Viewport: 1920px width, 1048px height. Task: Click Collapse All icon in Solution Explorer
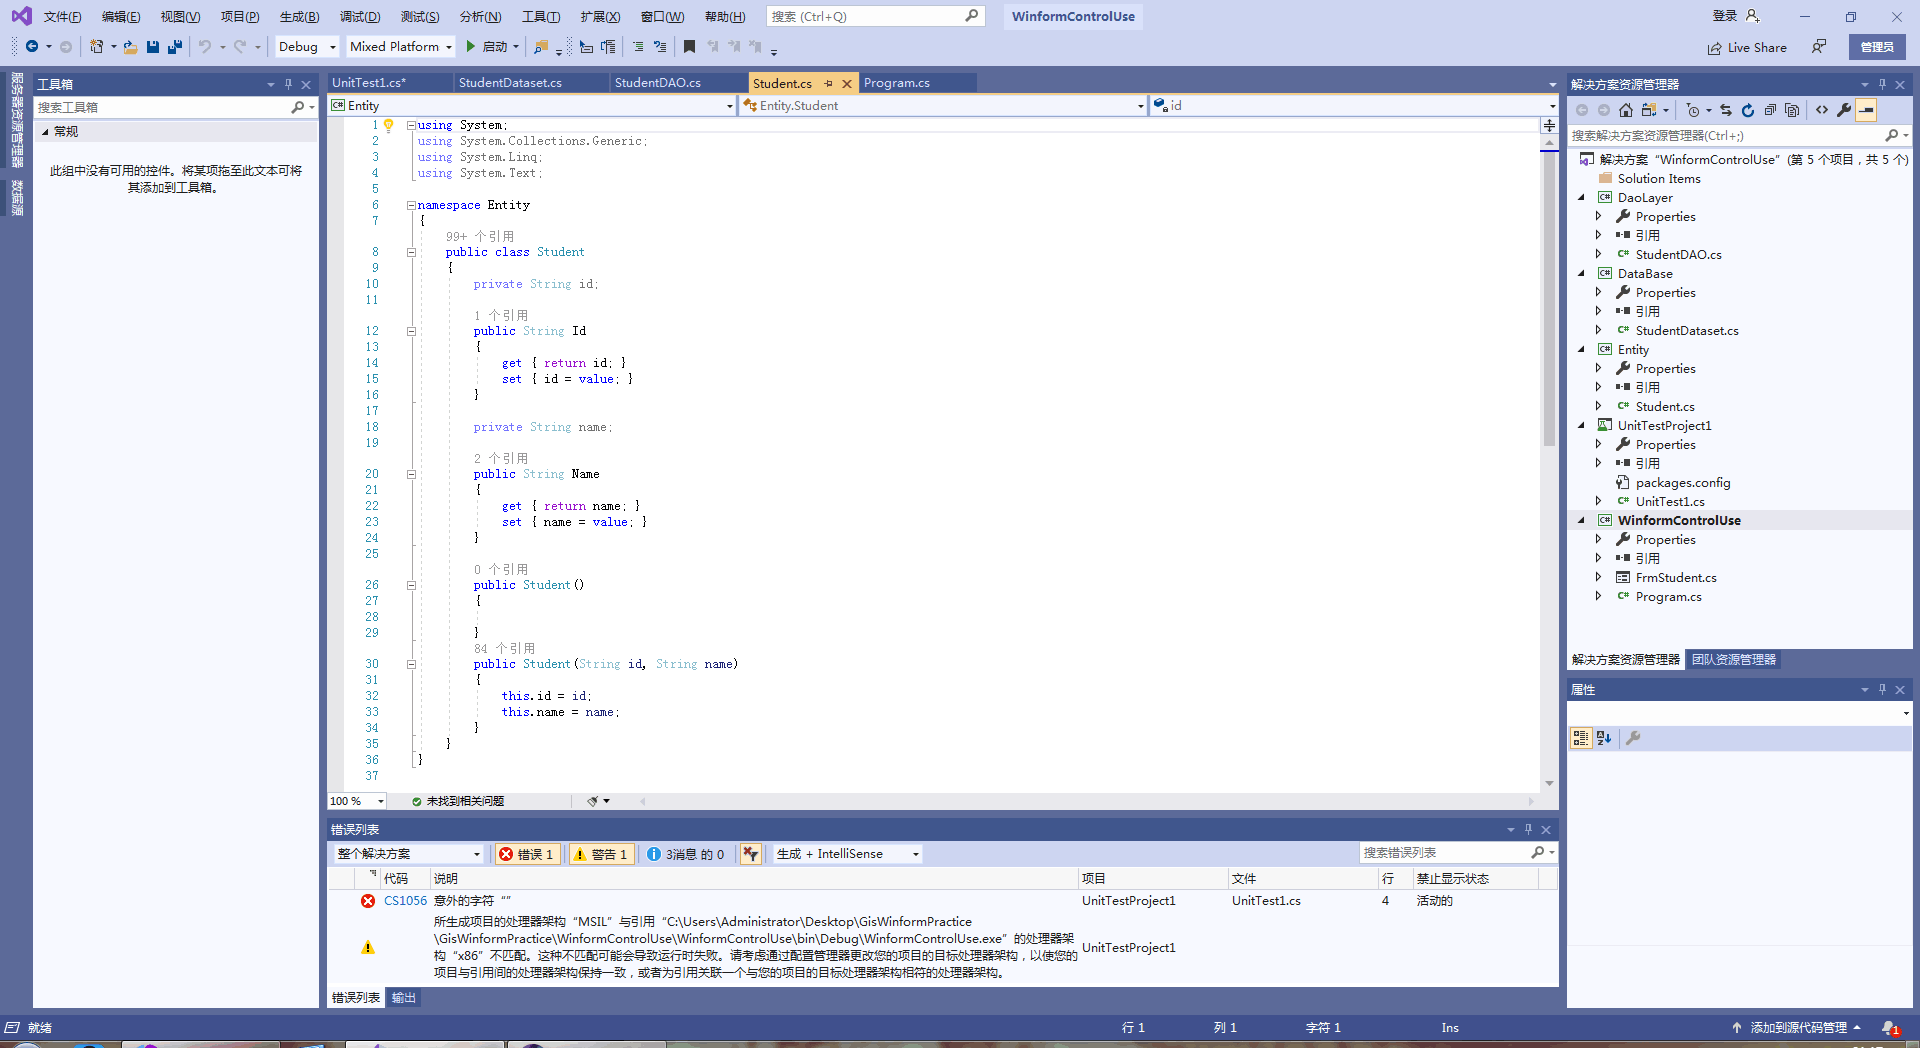pyautogui.click(x=1770, y=110)
